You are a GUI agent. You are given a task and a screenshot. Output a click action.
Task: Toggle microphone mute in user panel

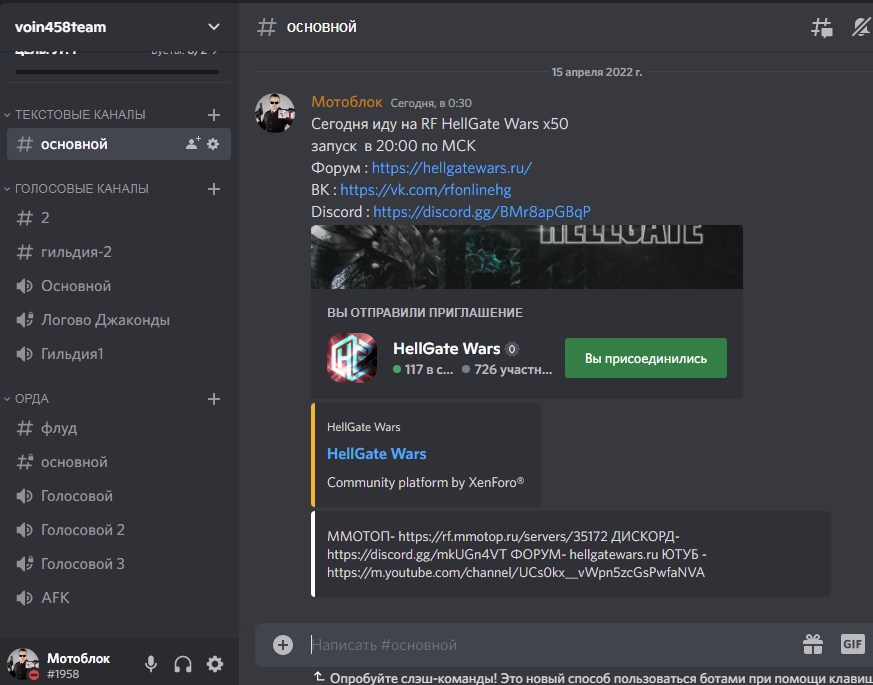click(151, 663)
